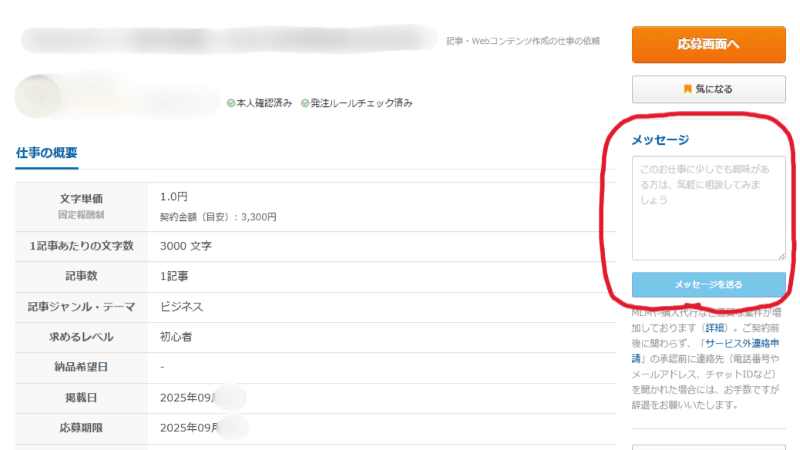
Task: Click the 記事・Webコンテンツ作成の仕事の依頼 text
Action: (x=523, y=41)
